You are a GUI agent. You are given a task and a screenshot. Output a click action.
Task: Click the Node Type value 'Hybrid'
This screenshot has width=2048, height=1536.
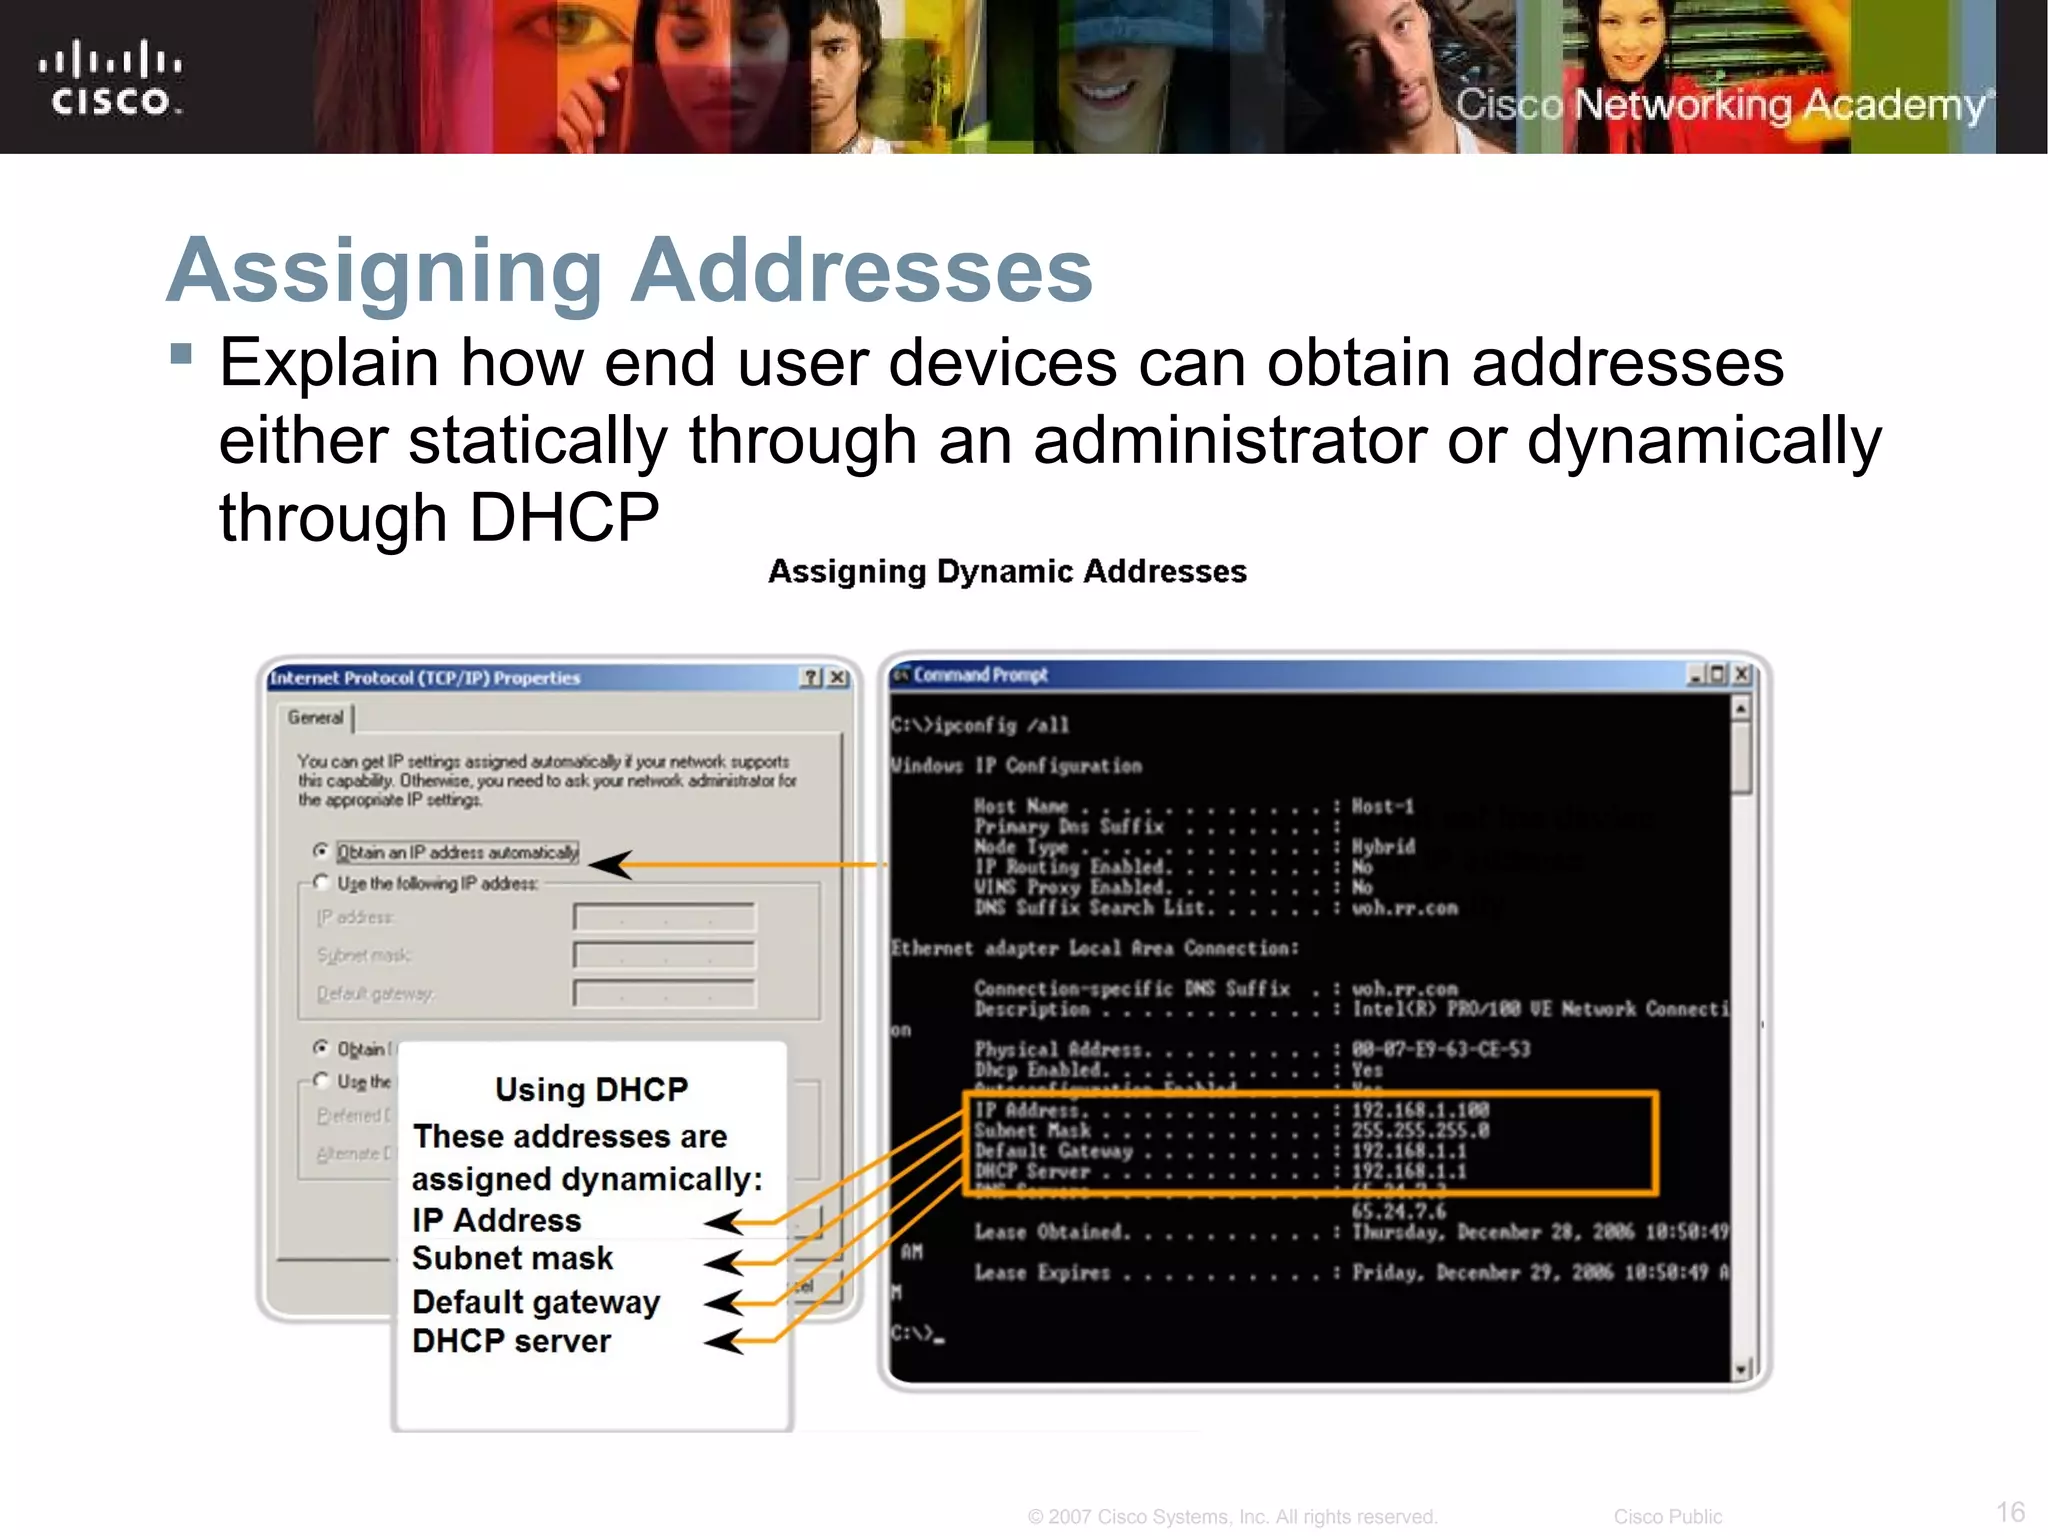click(1383, 846)
